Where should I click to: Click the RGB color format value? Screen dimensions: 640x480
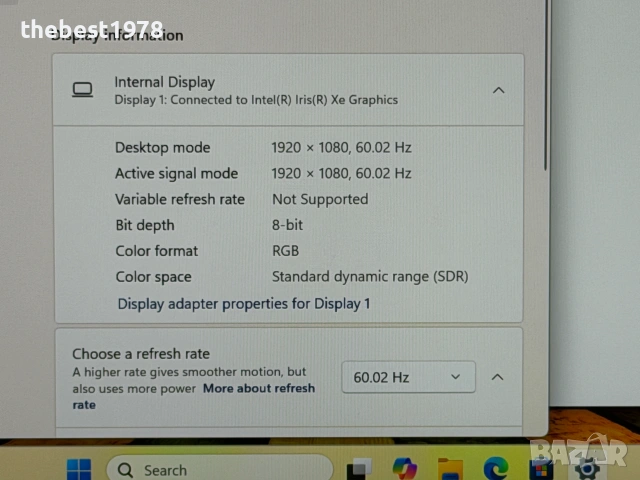[285, 251]
